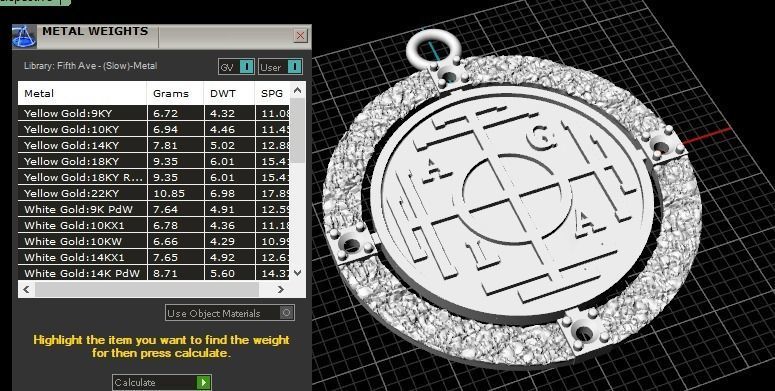Click the 10.85 grams value

point(169,193)
